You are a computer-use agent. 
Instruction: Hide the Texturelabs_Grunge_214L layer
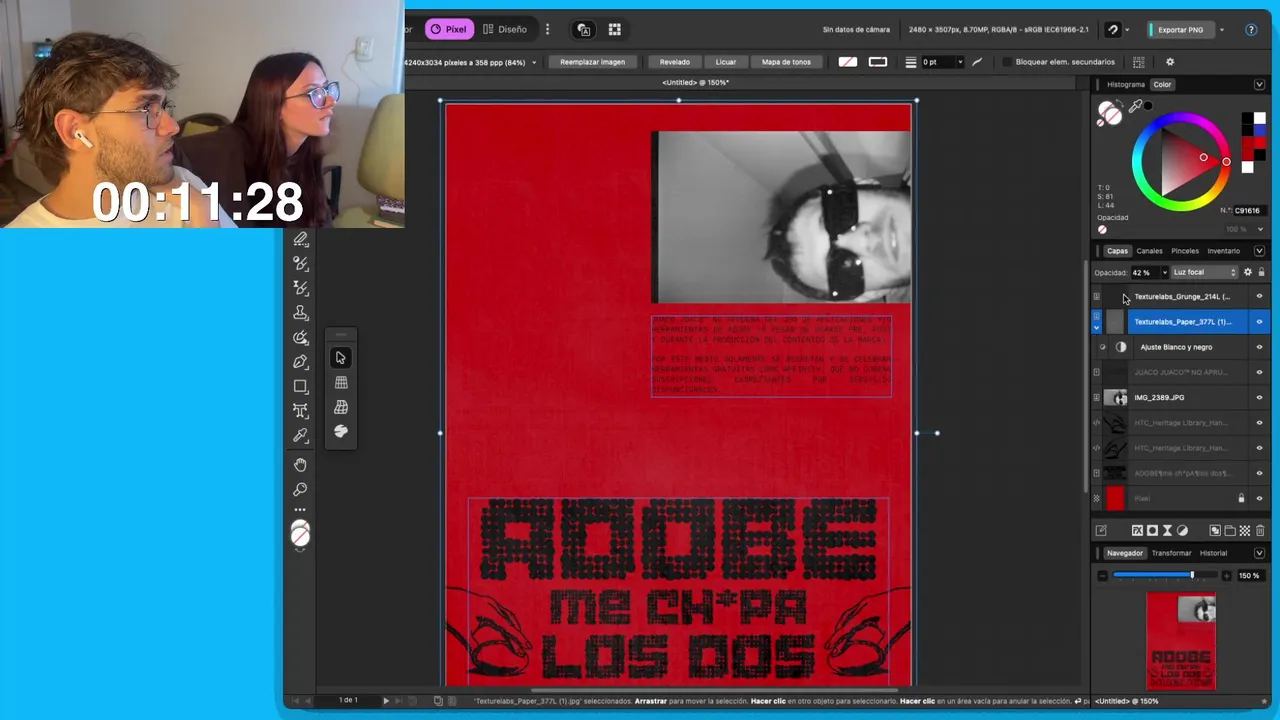click(x=1259, y=297)
